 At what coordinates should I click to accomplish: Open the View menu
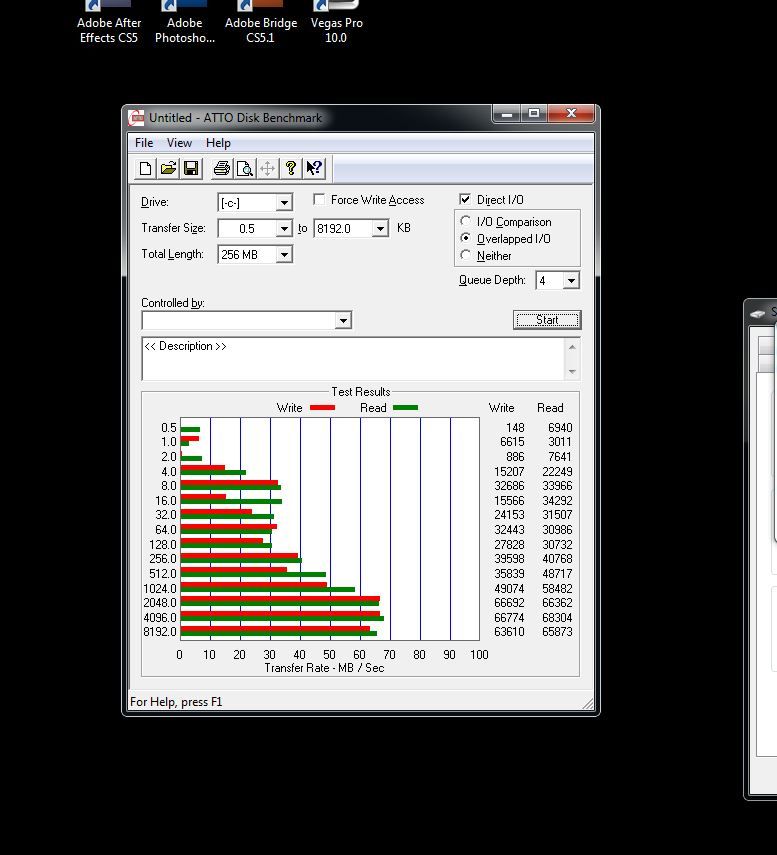(179, 143)
